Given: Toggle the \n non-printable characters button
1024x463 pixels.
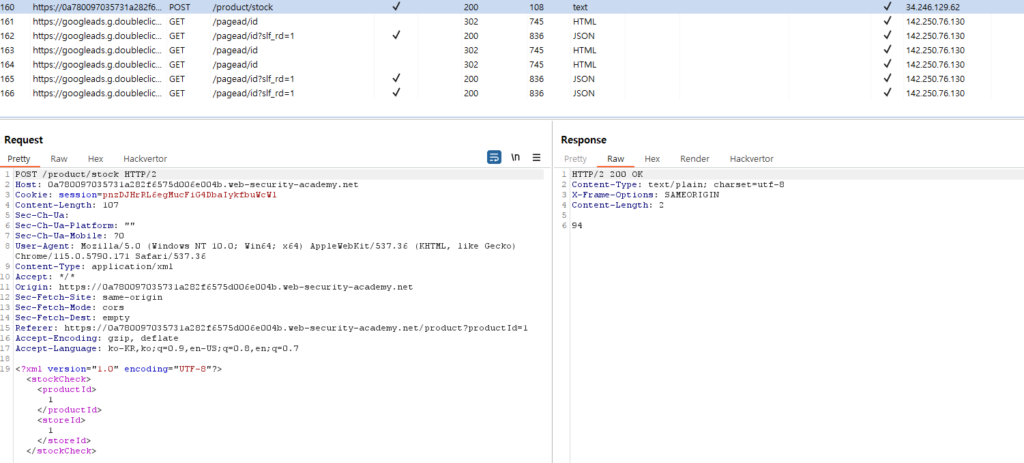Looking at the screenshot, I should [515, 157].
